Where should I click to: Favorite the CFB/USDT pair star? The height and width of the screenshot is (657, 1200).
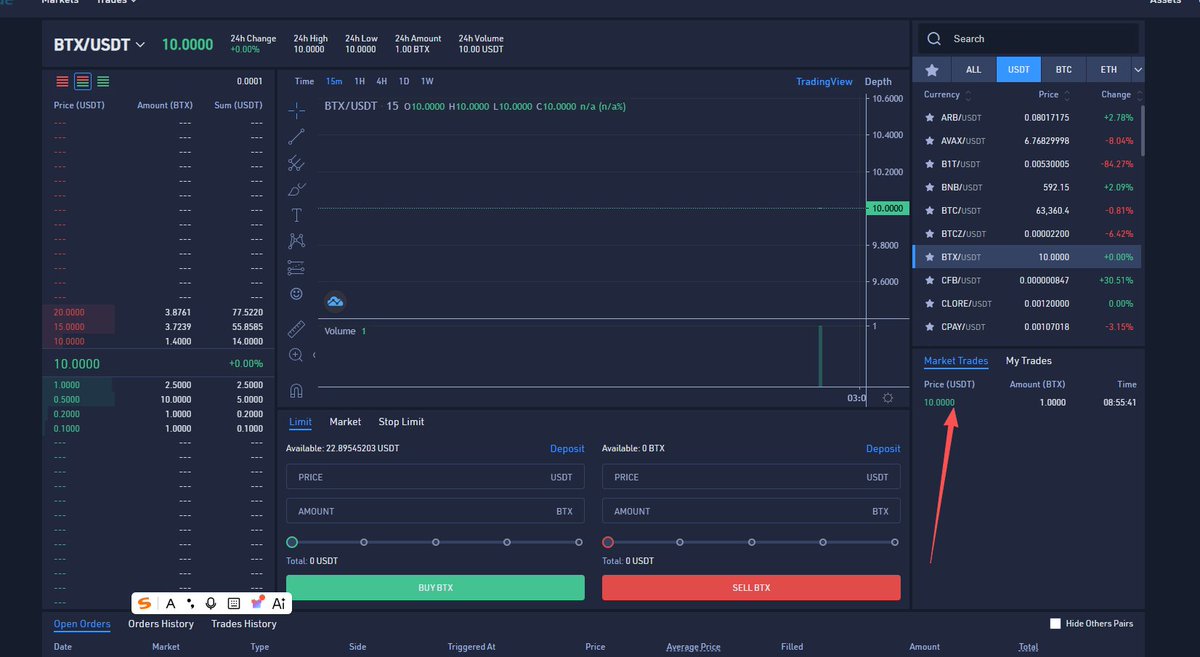(930, 280)
